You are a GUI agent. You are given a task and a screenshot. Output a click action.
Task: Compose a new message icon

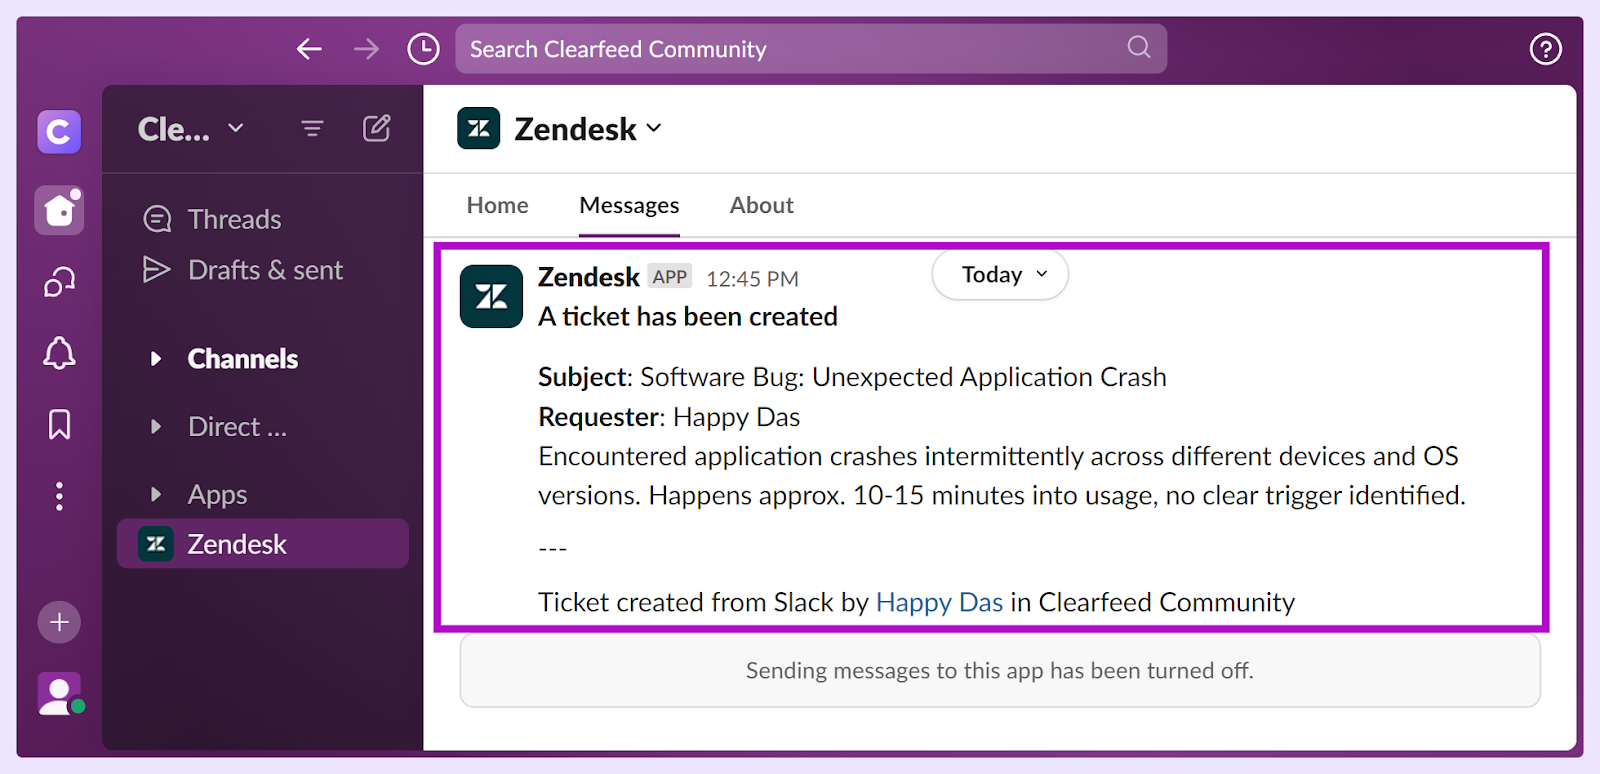click(x=376, y=128)
